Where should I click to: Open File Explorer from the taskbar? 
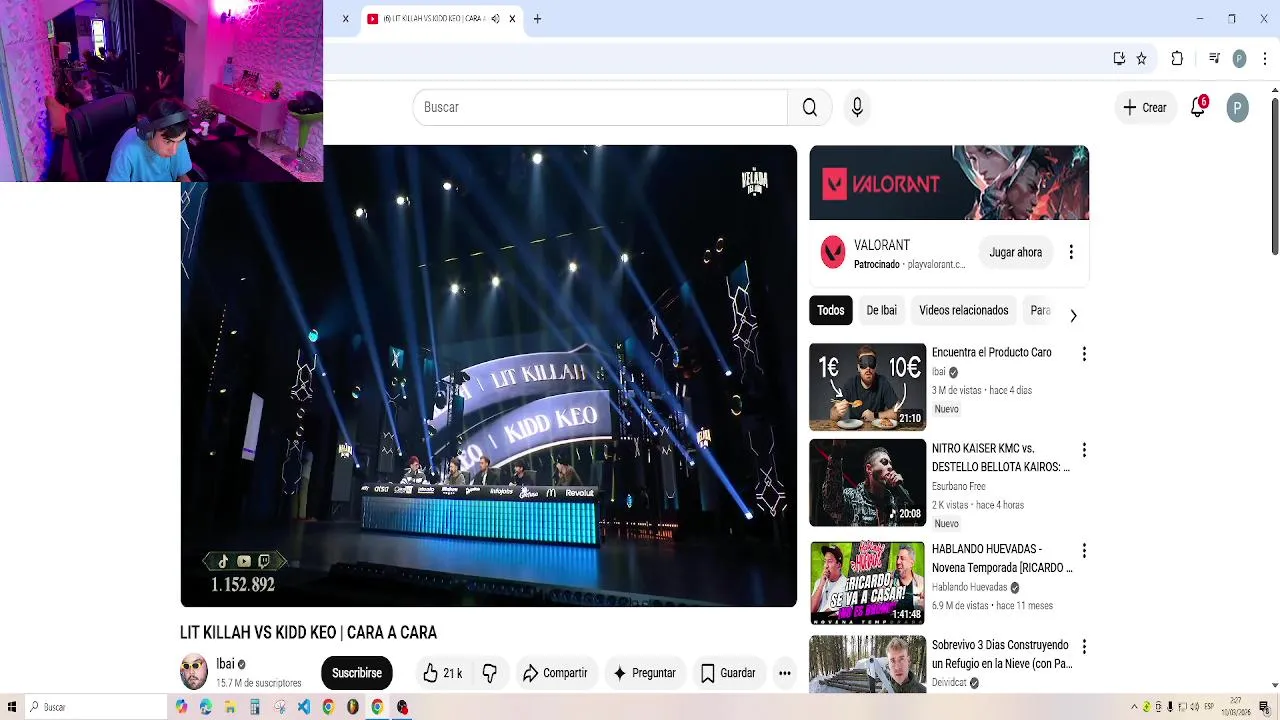tap(230, 707)
